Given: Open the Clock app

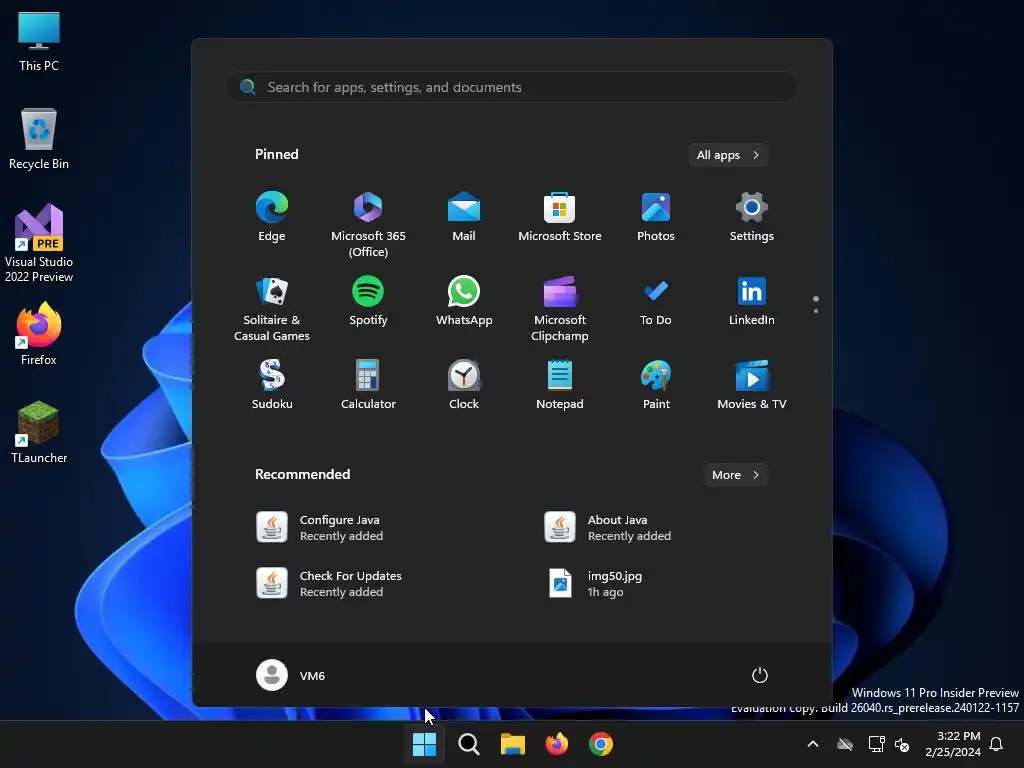Looking at the screenshot, I should (464, 385).
